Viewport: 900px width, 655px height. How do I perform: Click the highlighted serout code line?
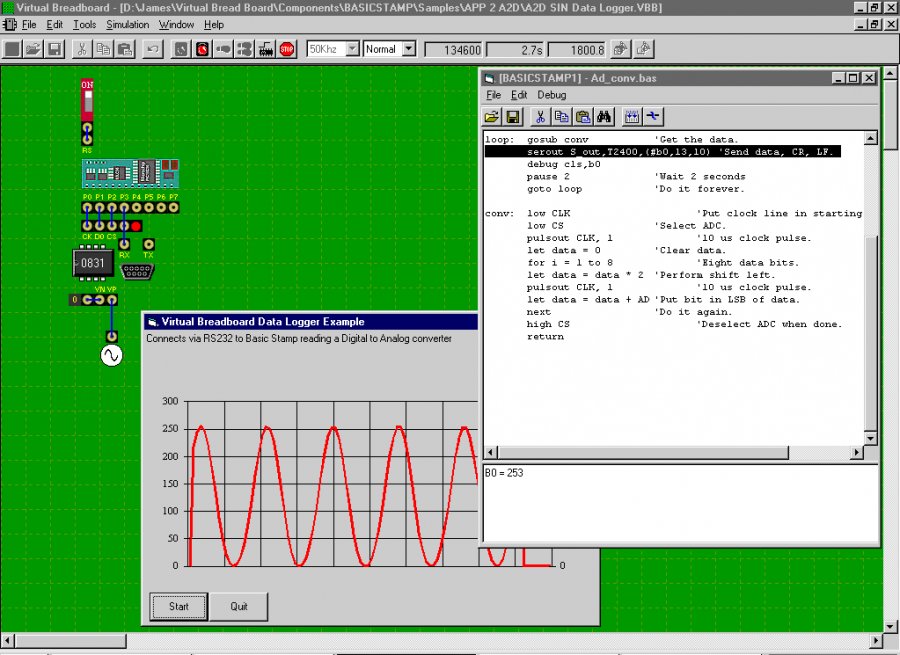pyautogui.click(x=663, y=152)
